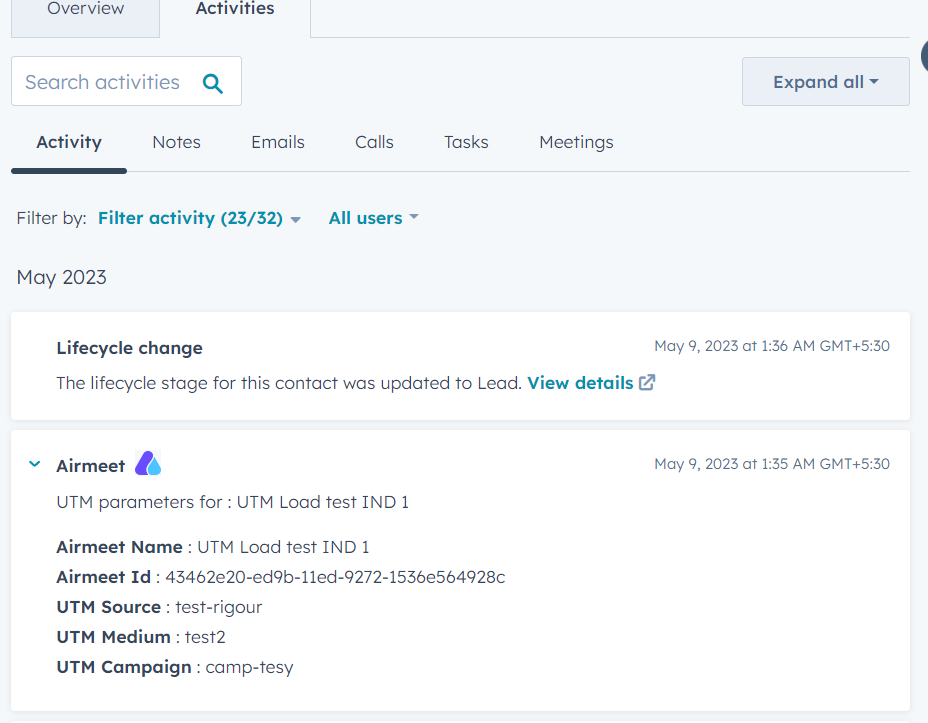928x723 pixels.
Task: Click the external link icon beside View details
Action: pyautogui.click(x=647, y=382)
